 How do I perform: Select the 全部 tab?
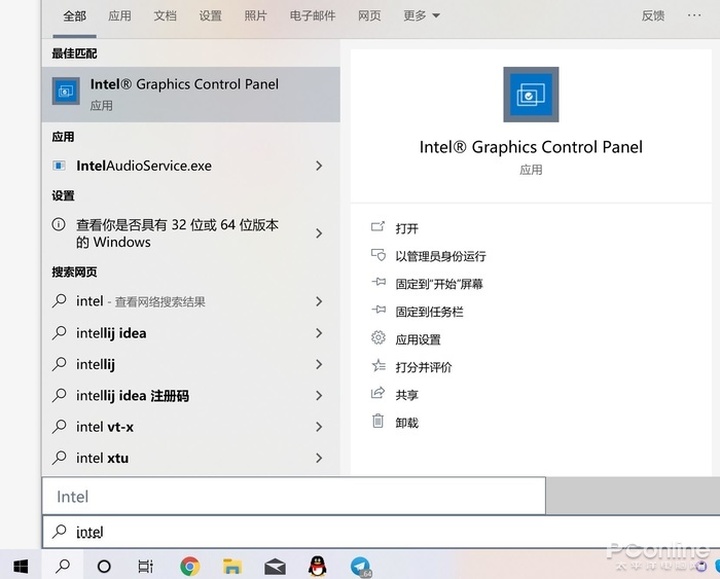click(74, 17)
